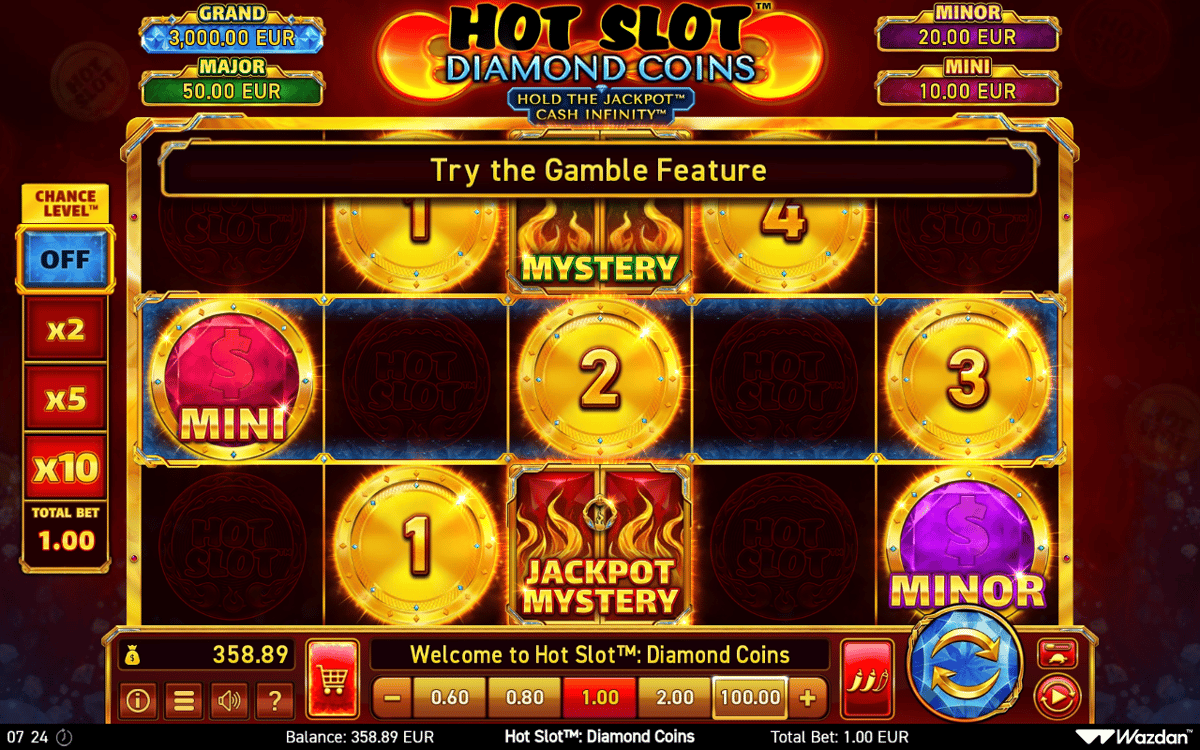Enable the x2 Chance Level
The width and height of the screenshot is (1200, 750).
point(65,329)
